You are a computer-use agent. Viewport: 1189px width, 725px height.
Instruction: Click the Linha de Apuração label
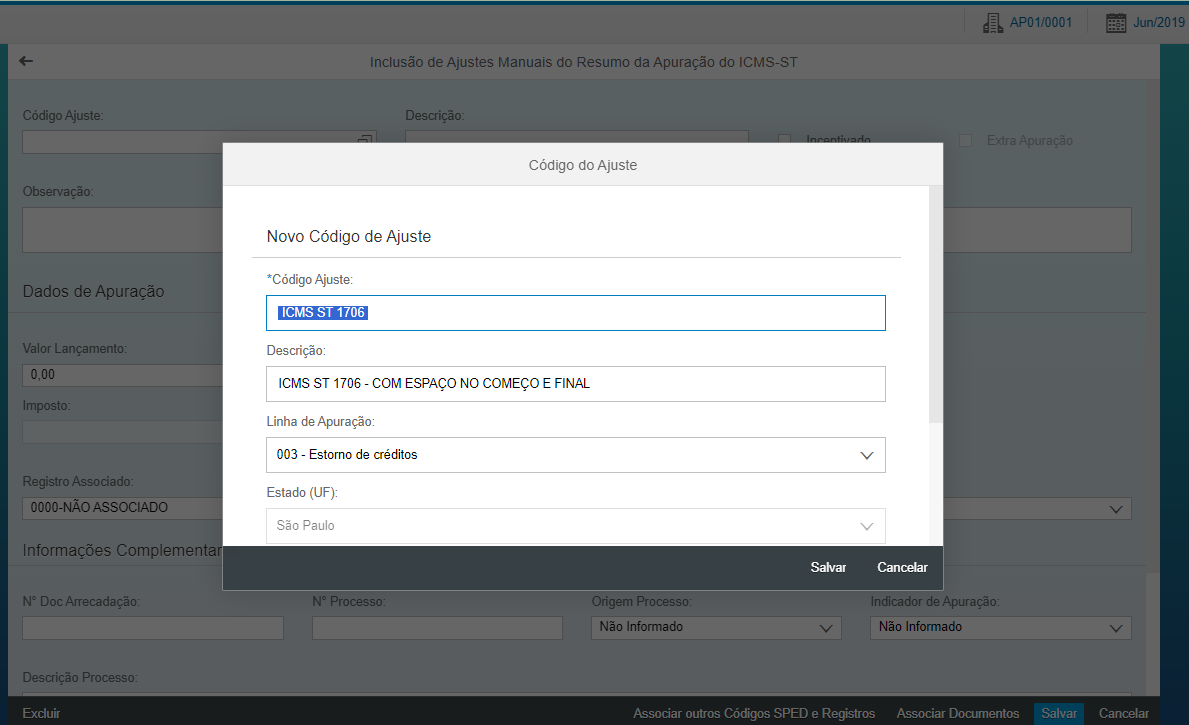[320, 422]
